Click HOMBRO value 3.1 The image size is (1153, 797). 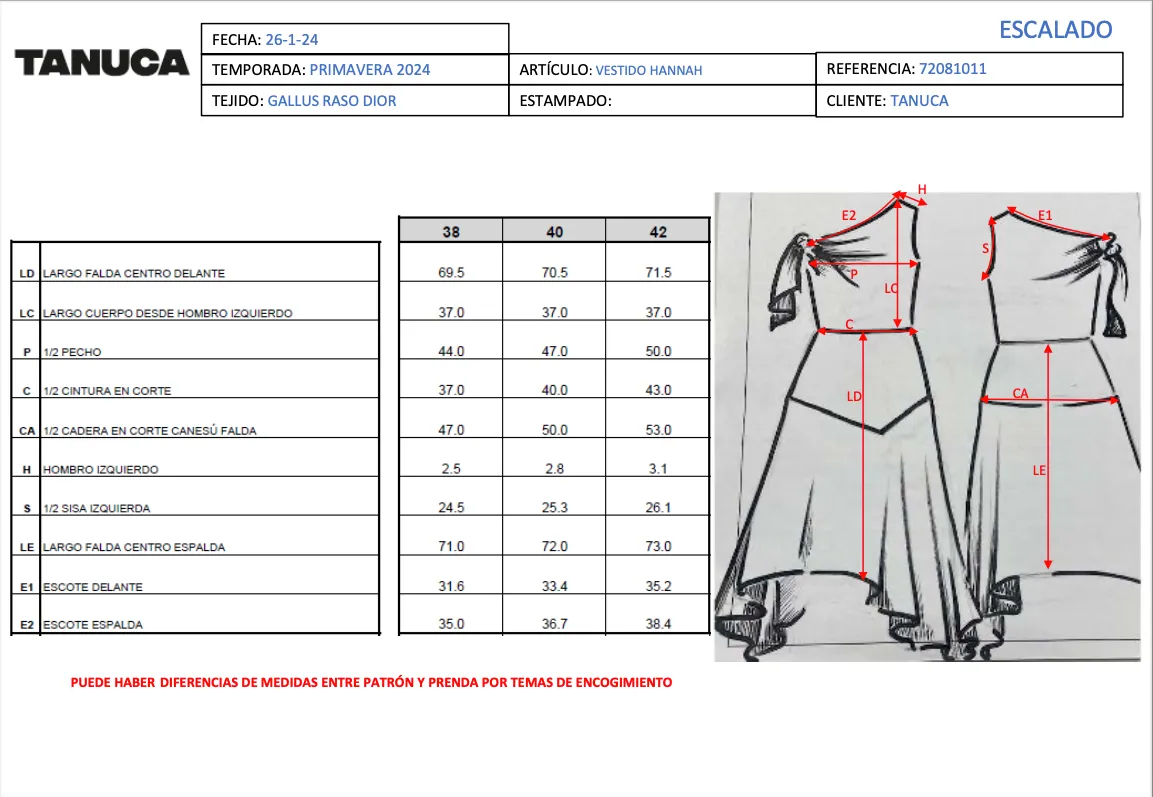pyautogui.click(x=658, y=469)
